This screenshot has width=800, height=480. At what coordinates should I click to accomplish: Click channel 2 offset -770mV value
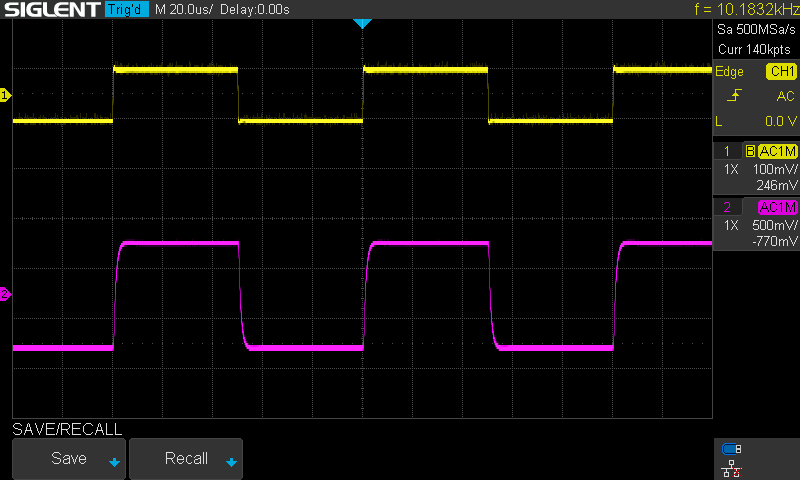(774, 241)
